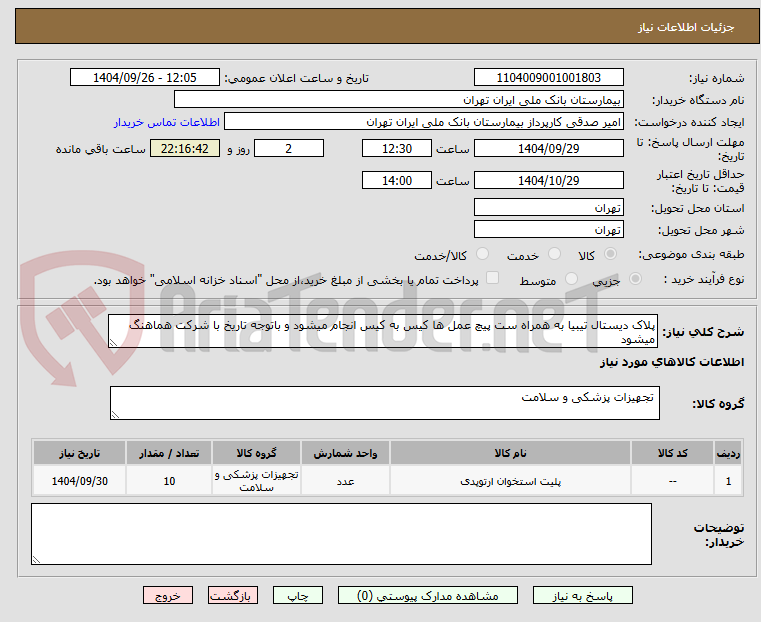Image resolution: width=761 pixels, height=622 pixels.
Task: Click the اطلاعات کالاهای مورد نیاز heading
Action: 672,362
